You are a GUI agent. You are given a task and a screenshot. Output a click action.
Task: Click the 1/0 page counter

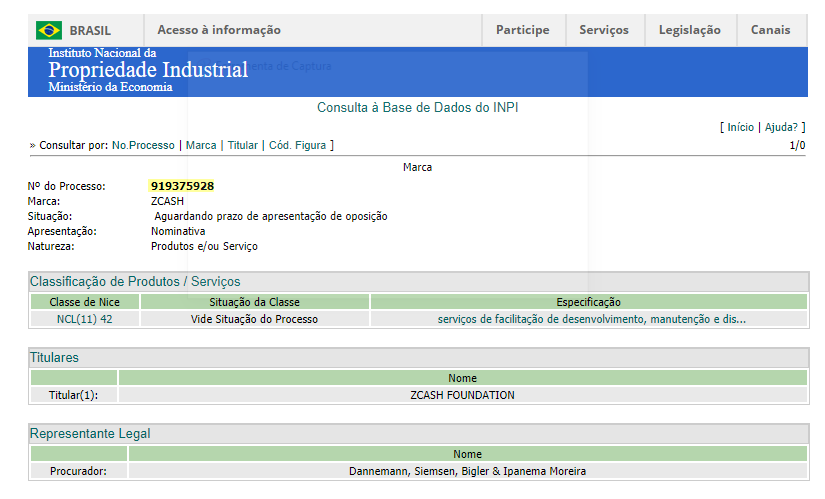coord(797,145)
